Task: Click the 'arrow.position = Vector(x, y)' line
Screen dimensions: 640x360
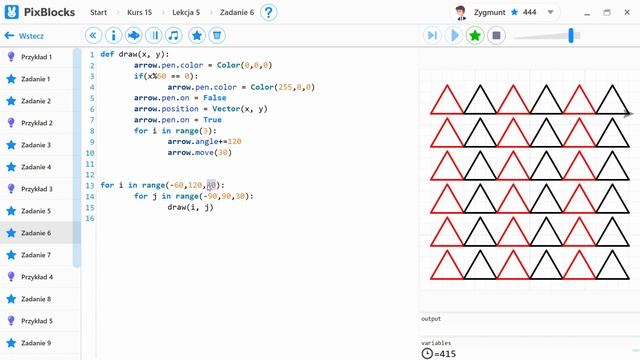Action: pyautogui.click(x=200, y=109)
